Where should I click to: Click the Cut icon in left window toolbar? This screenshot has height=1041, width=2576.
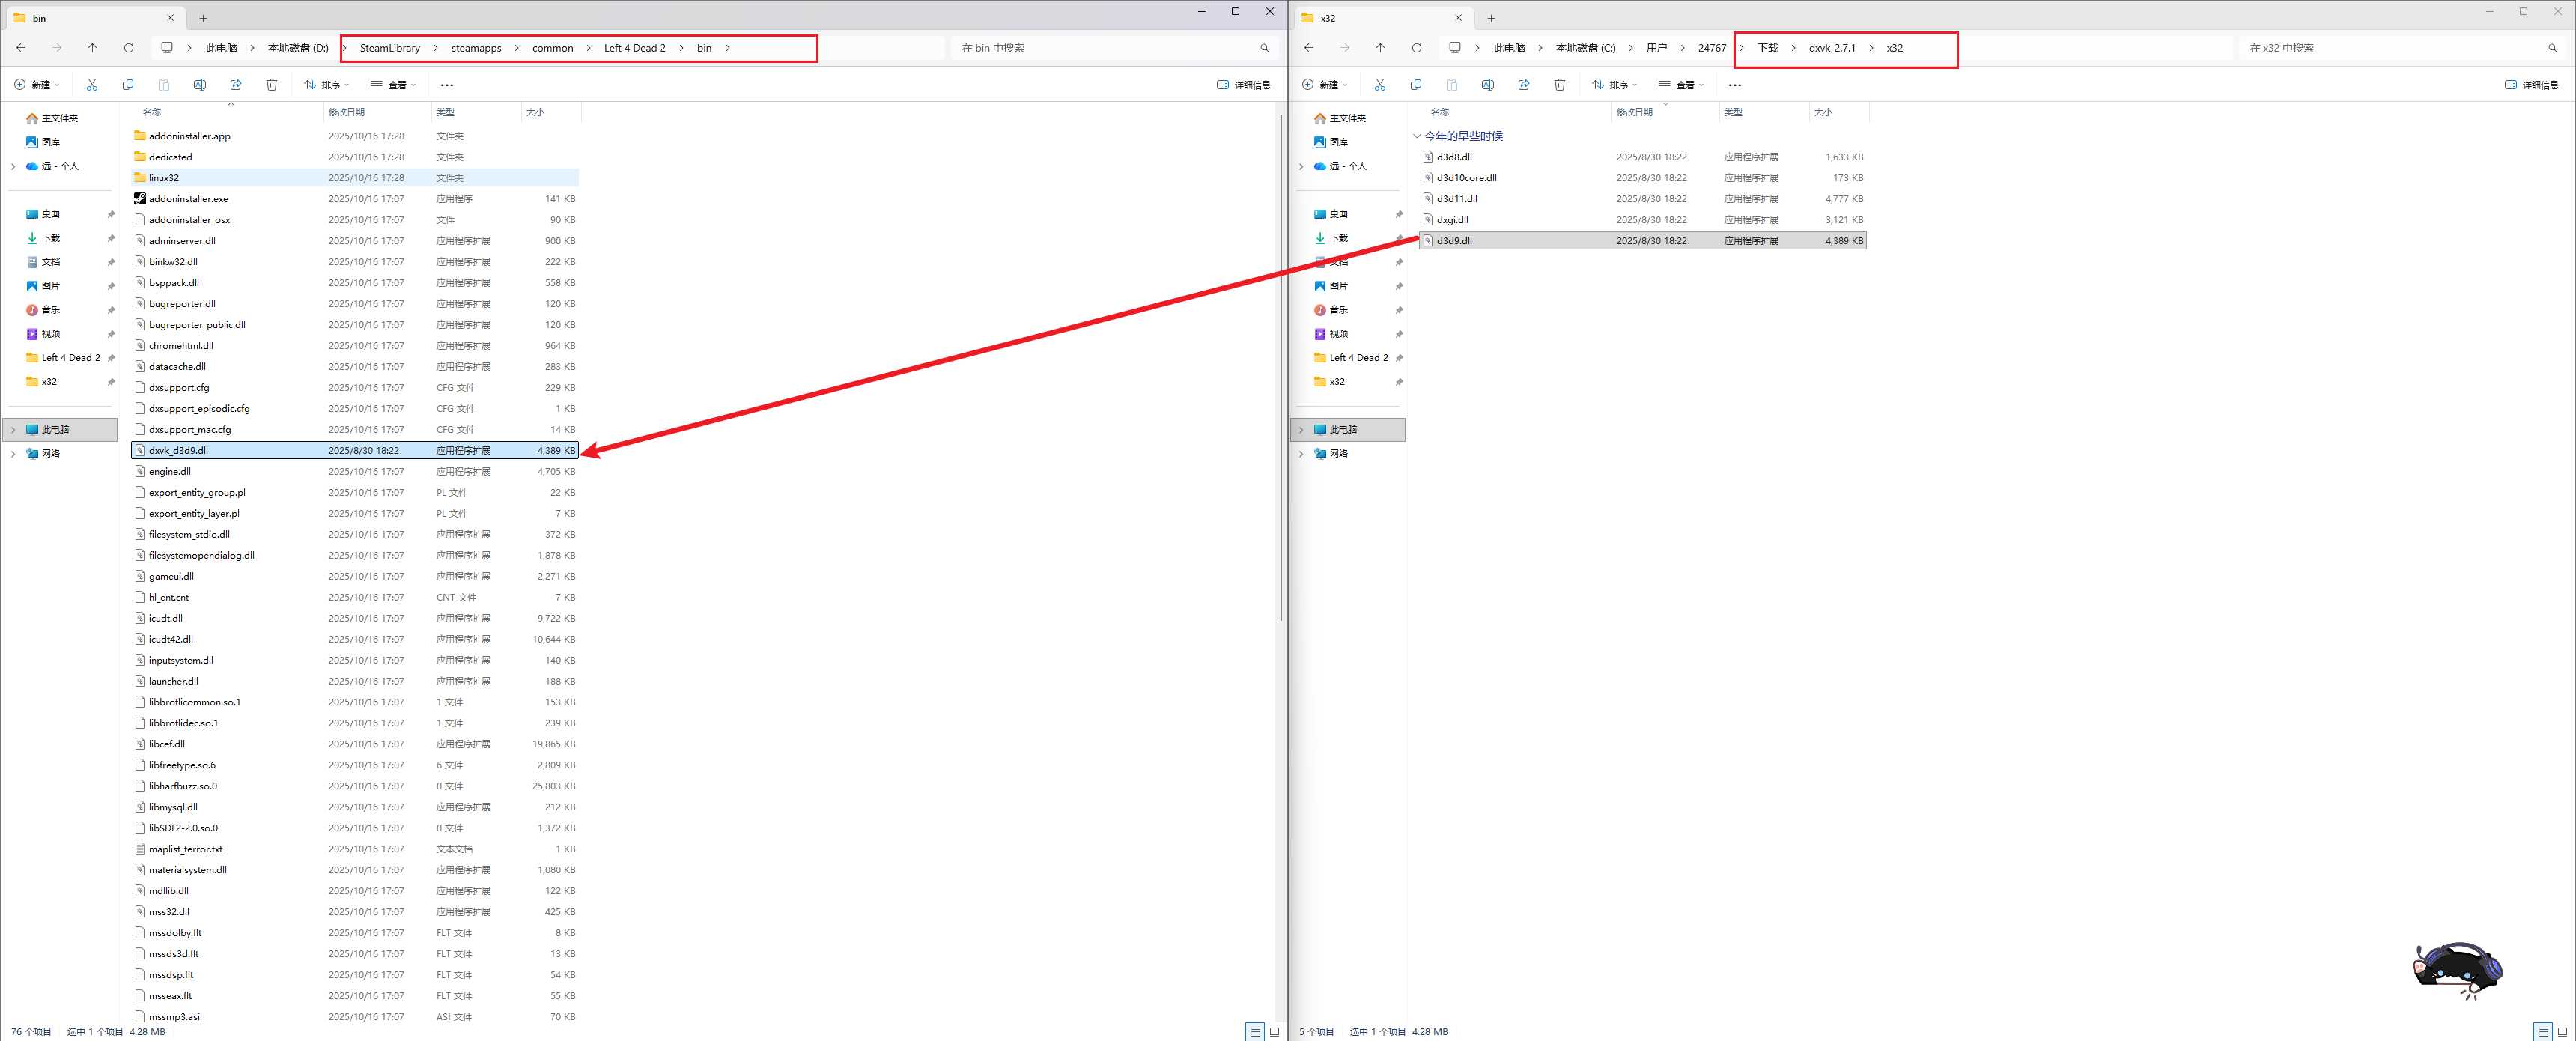[92, 85]
